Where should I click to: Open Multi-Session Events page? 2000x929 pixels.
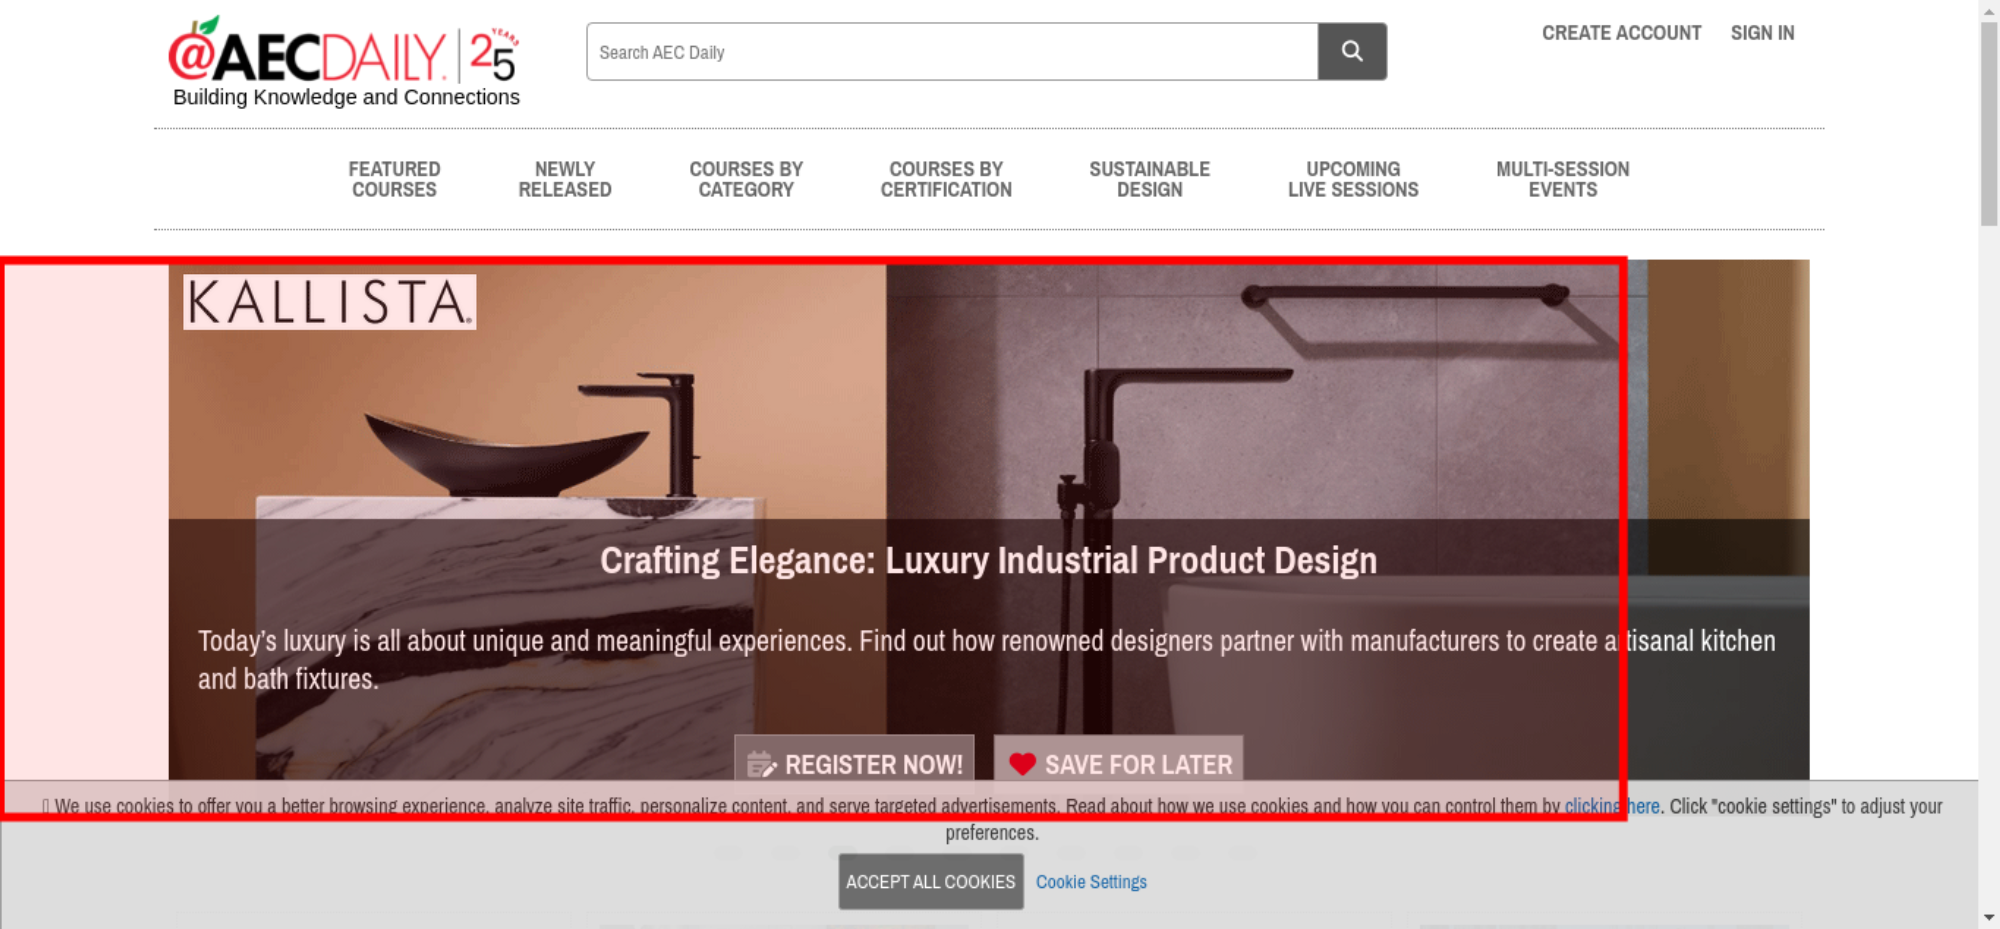click(x=1563, y=180)
